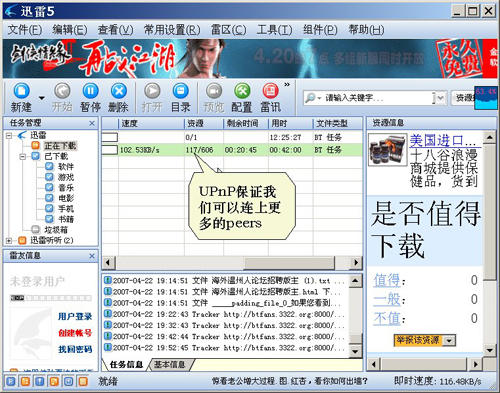The height and width of the screenshot is (393, 500).
Task: Click the floating speed monitor 63.4% widget
Action: (x=486, y=98)
